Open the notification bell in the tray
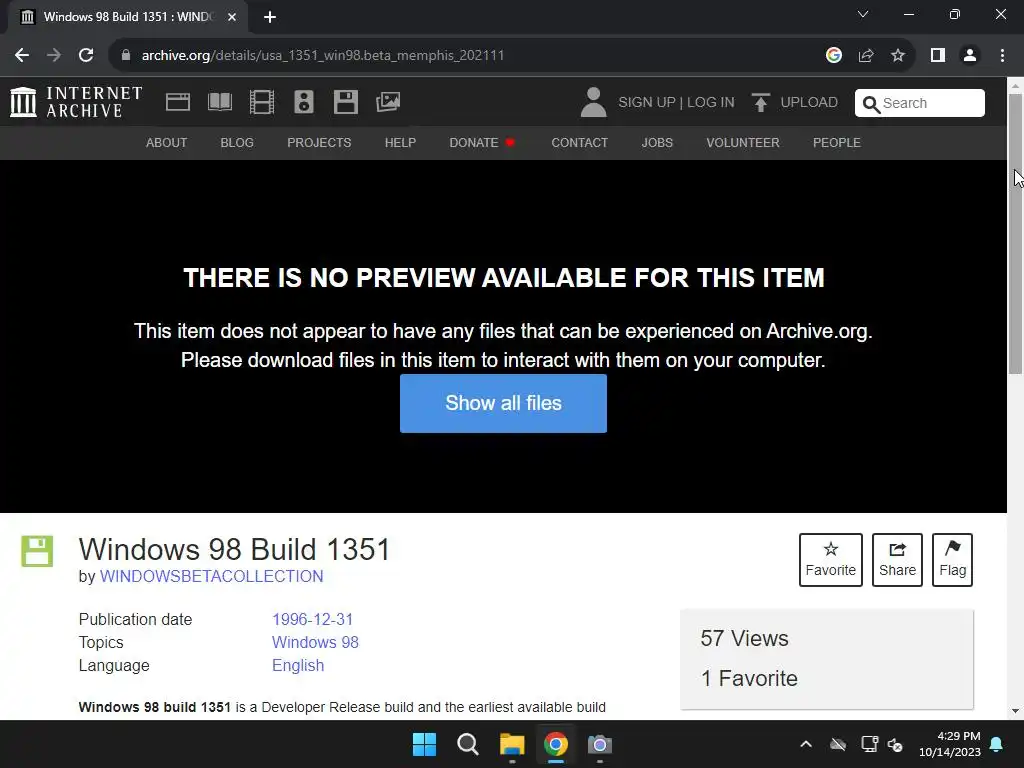The image size is (1024, 768). pos(997,744)
